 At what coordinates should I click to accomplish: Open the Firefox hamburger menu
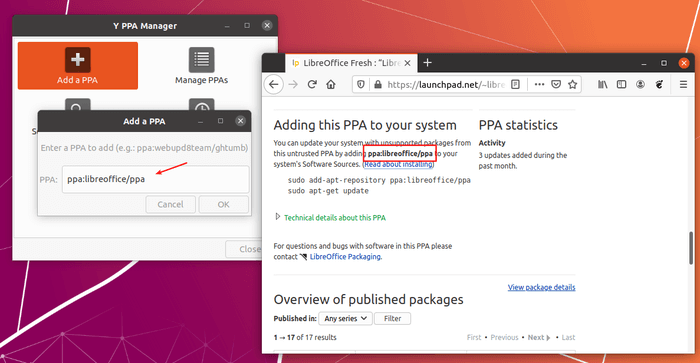tap(683, 84)
